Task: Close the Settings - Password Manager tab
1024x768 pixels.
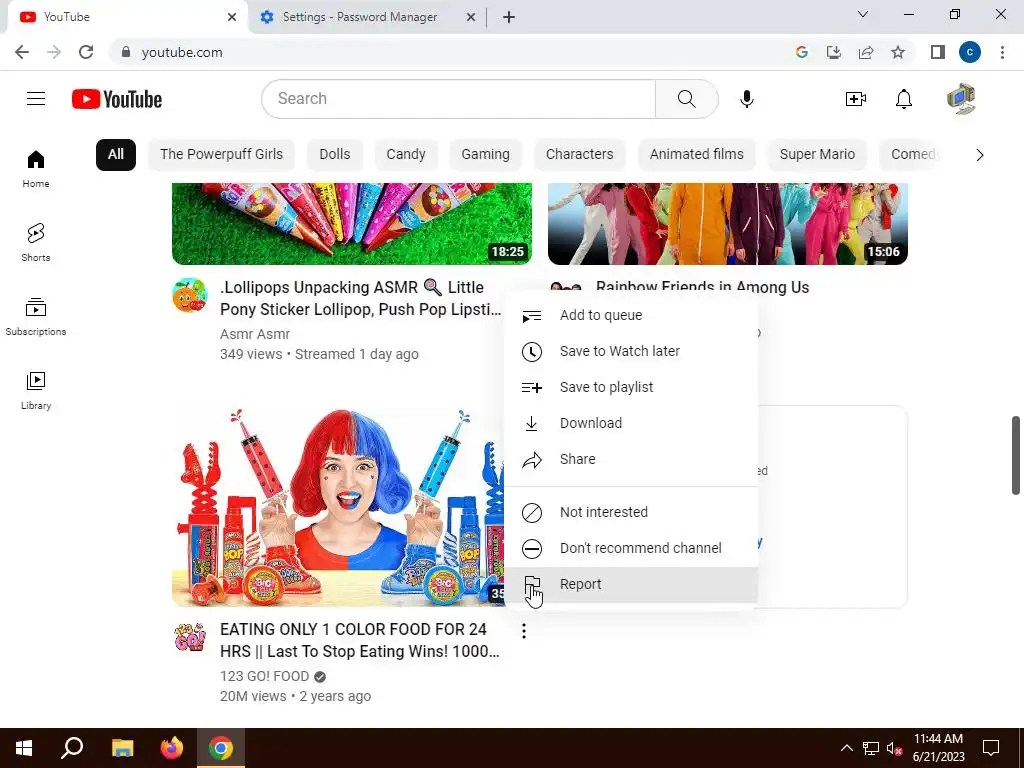Action: click(471, 17)
